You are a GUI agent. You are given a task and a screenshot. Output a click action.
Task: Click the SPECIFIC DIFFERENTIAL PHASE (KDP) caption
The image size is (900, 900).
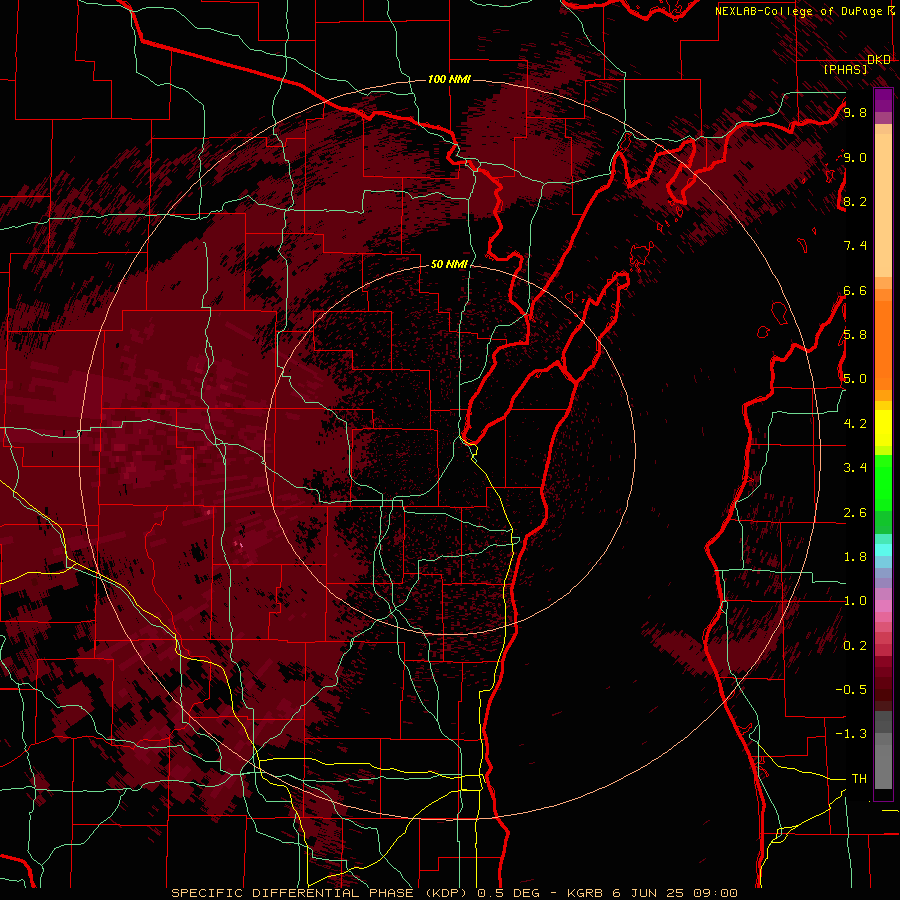pyautogui.click(x=320, y=893)
